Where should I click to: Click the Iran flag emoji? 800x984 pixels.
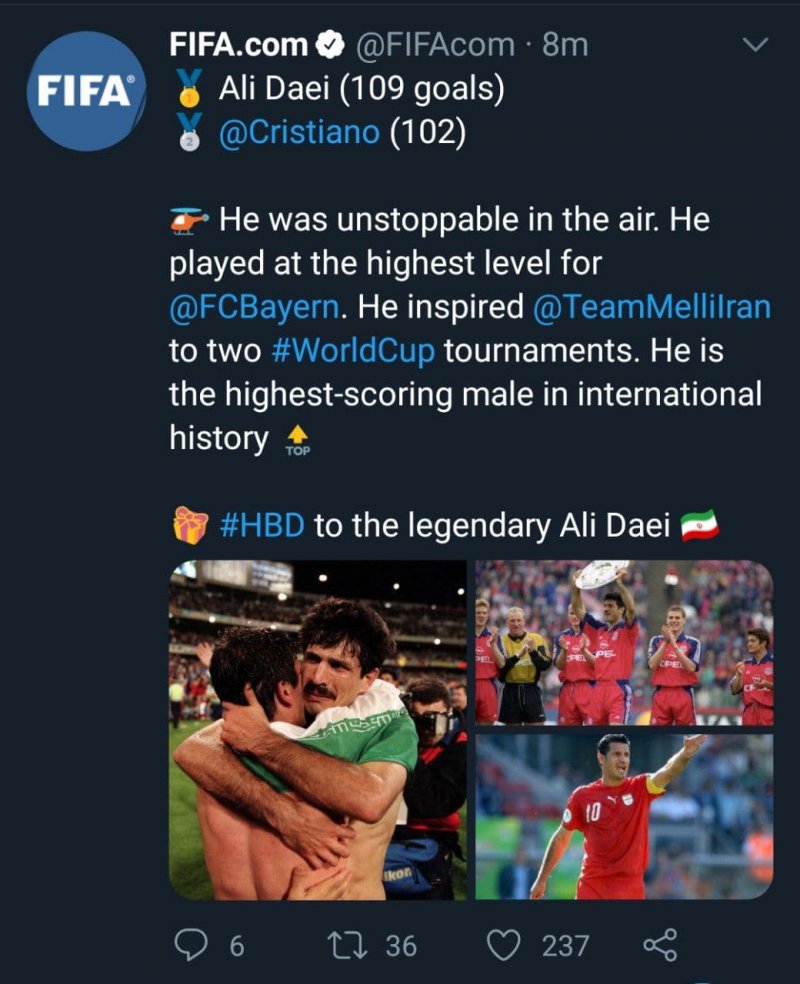coord(700,525)
